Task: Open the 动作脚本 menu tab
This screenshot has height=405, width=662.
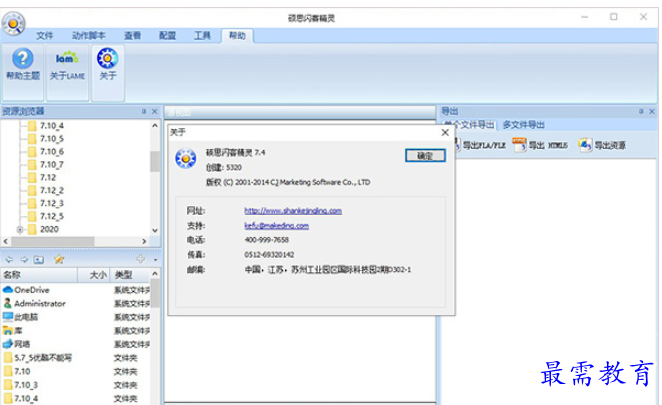Action: click(89, 35)
